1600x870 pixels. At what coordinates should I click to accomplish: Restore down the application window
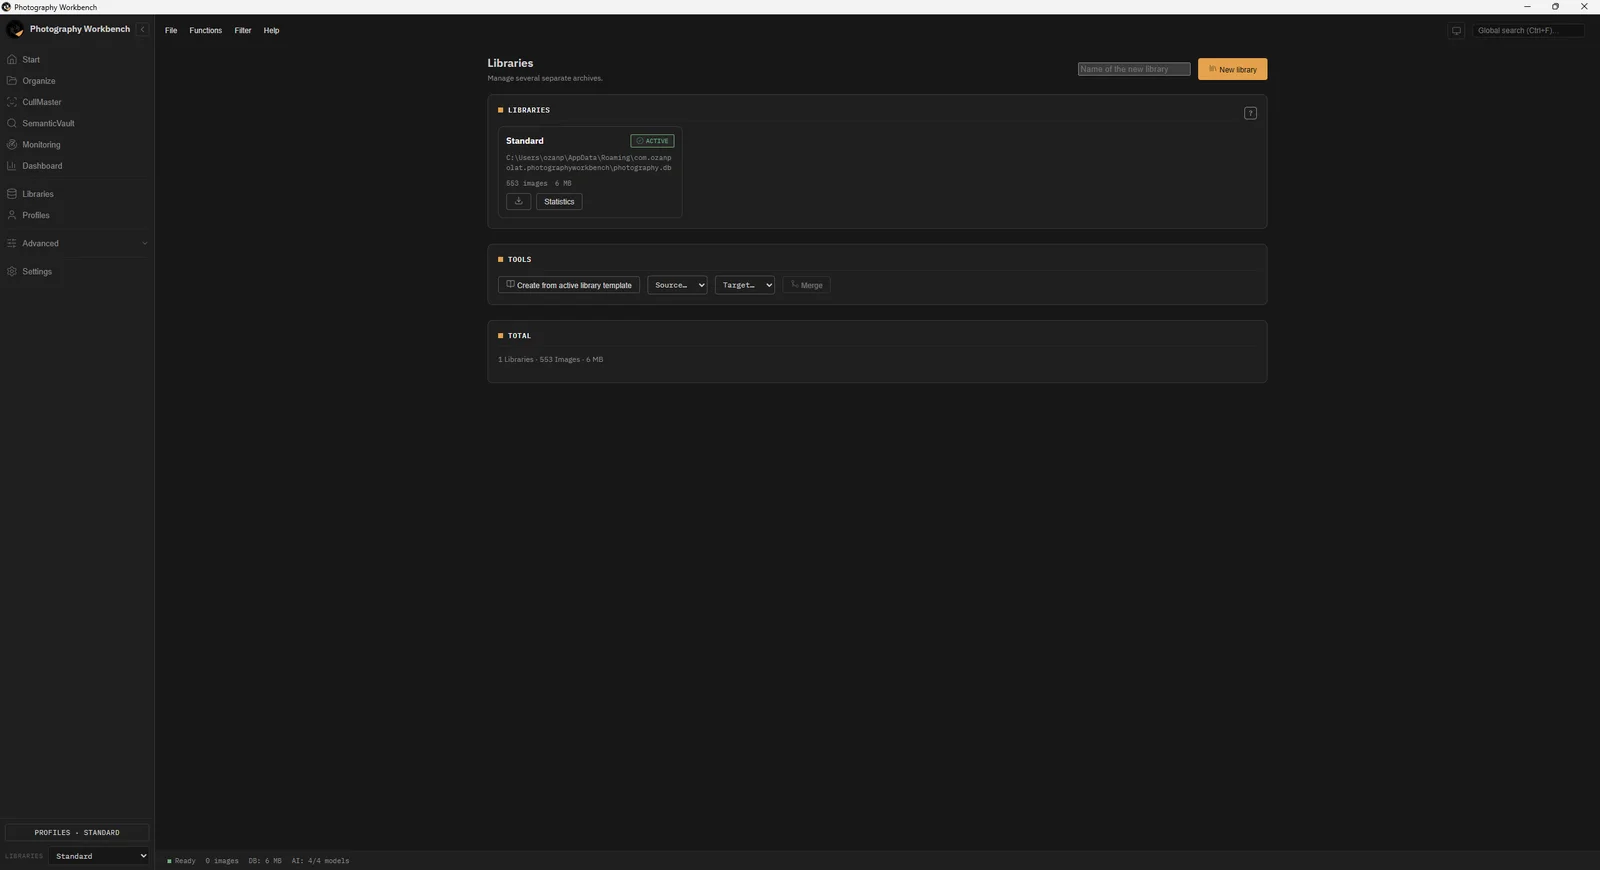[1555, 7]
